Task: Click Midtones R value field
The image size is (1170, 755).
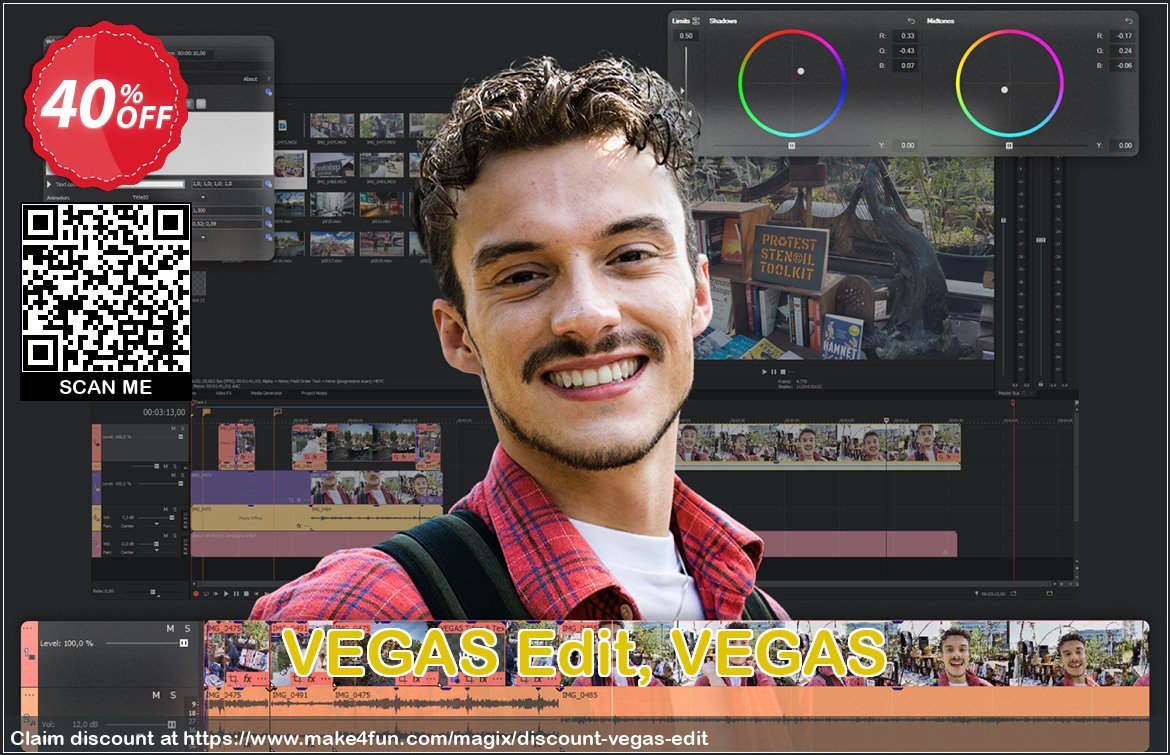Action: (x=1124, y=36)
